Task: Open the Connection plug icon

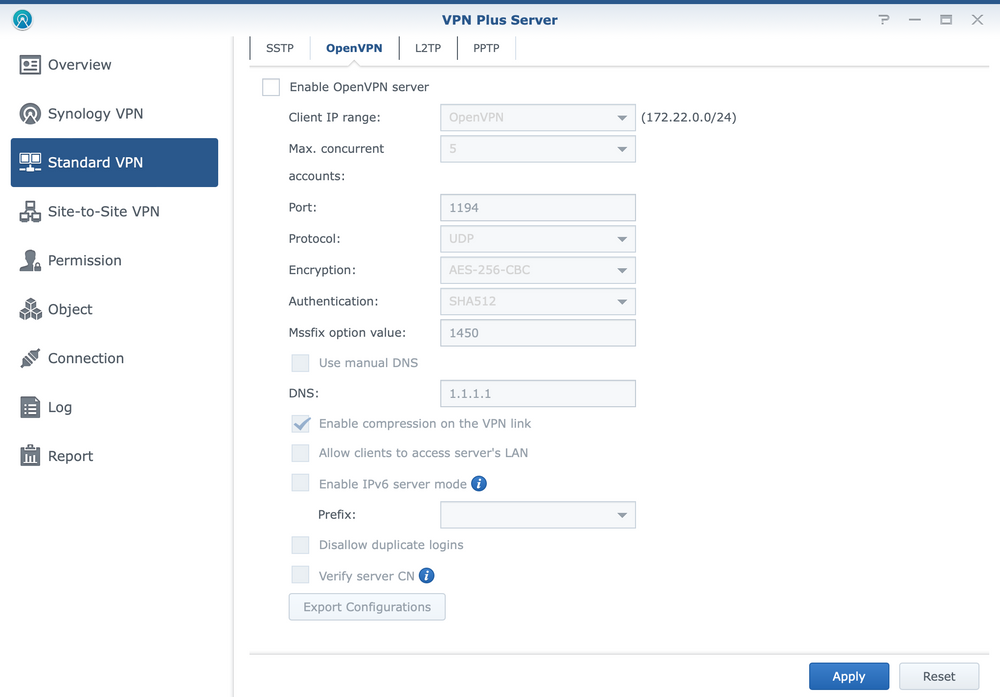Action: [30, 358]
